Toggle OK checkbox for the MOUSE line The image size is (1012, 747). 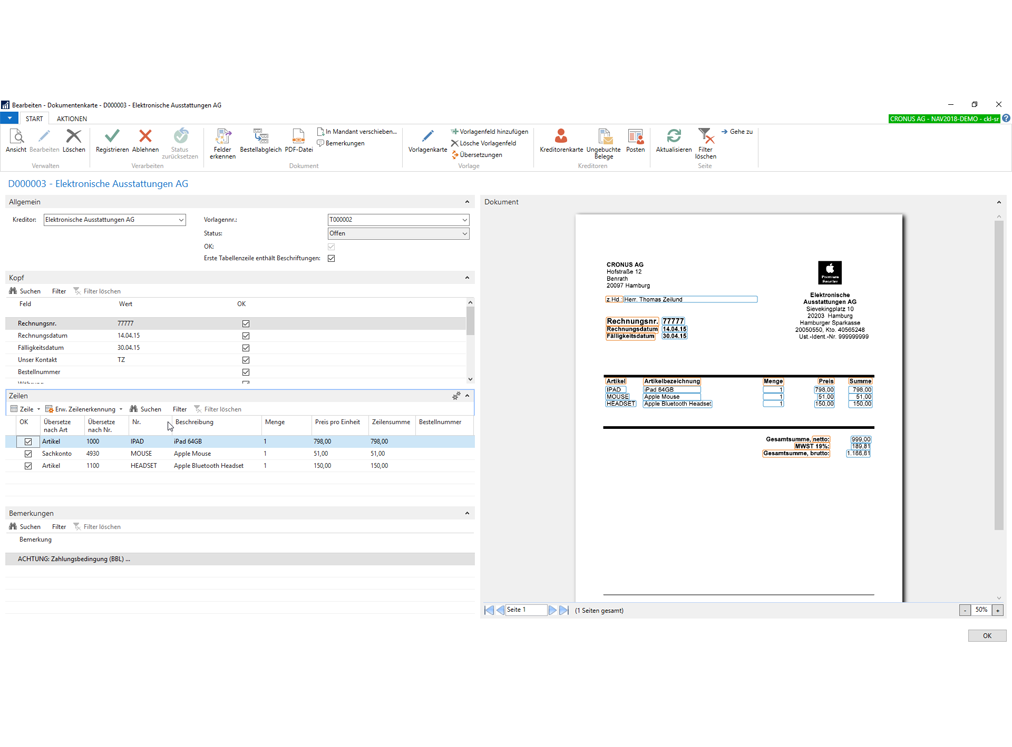click(28, 454)
